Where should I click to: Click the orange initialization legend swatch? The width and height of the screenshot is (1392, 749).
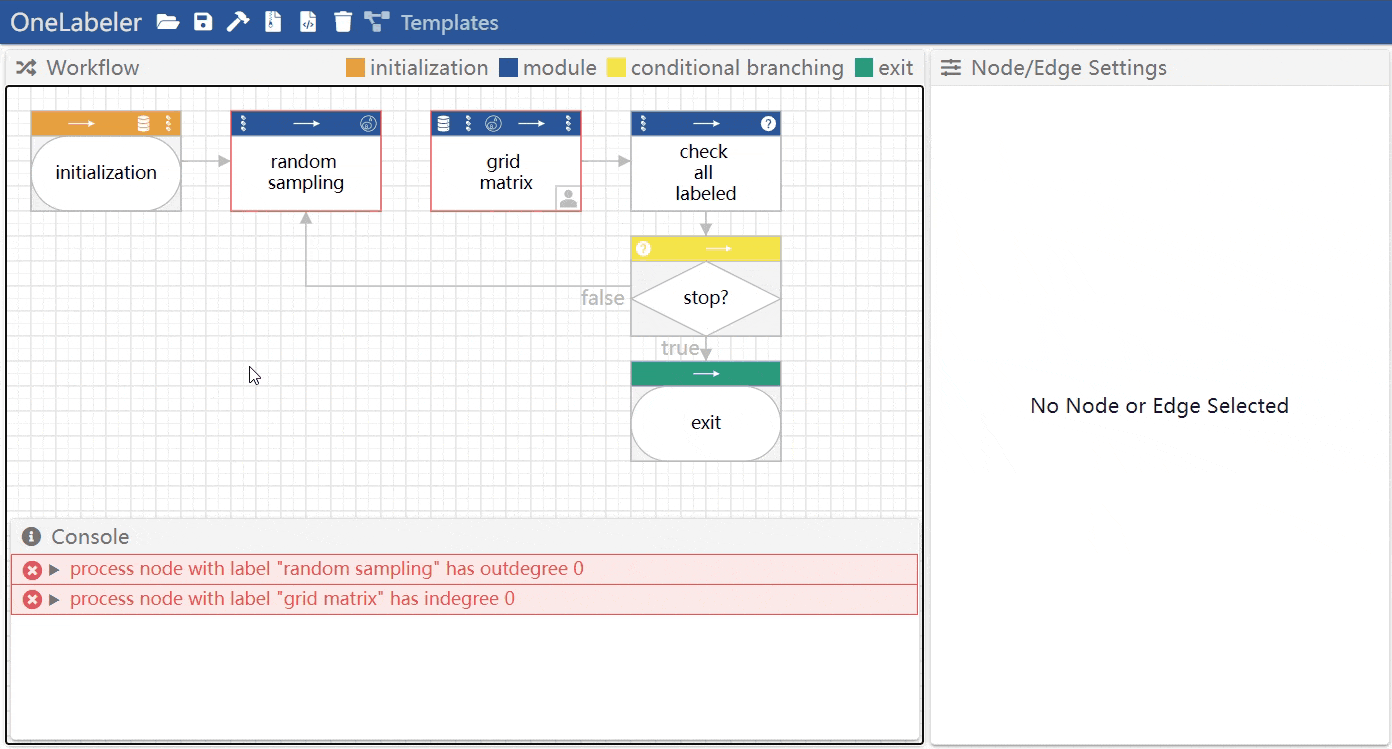[x=355, y=68]
